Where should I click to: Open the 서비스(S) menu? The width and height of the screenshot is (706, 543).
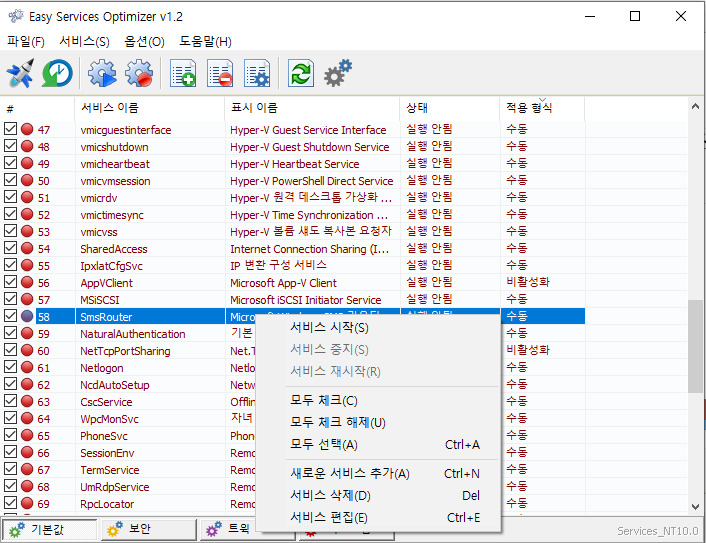click(84, 41)
